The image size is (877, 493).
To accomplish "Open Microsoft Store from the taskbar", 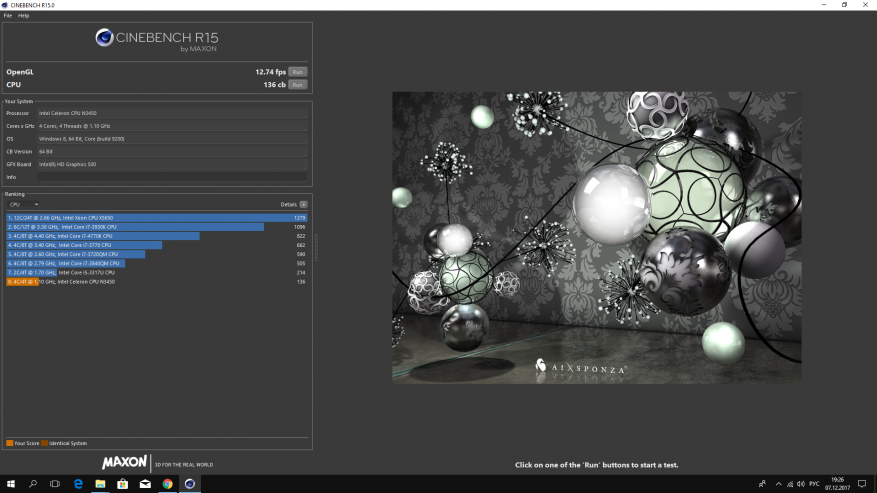I will click(123, 484).
